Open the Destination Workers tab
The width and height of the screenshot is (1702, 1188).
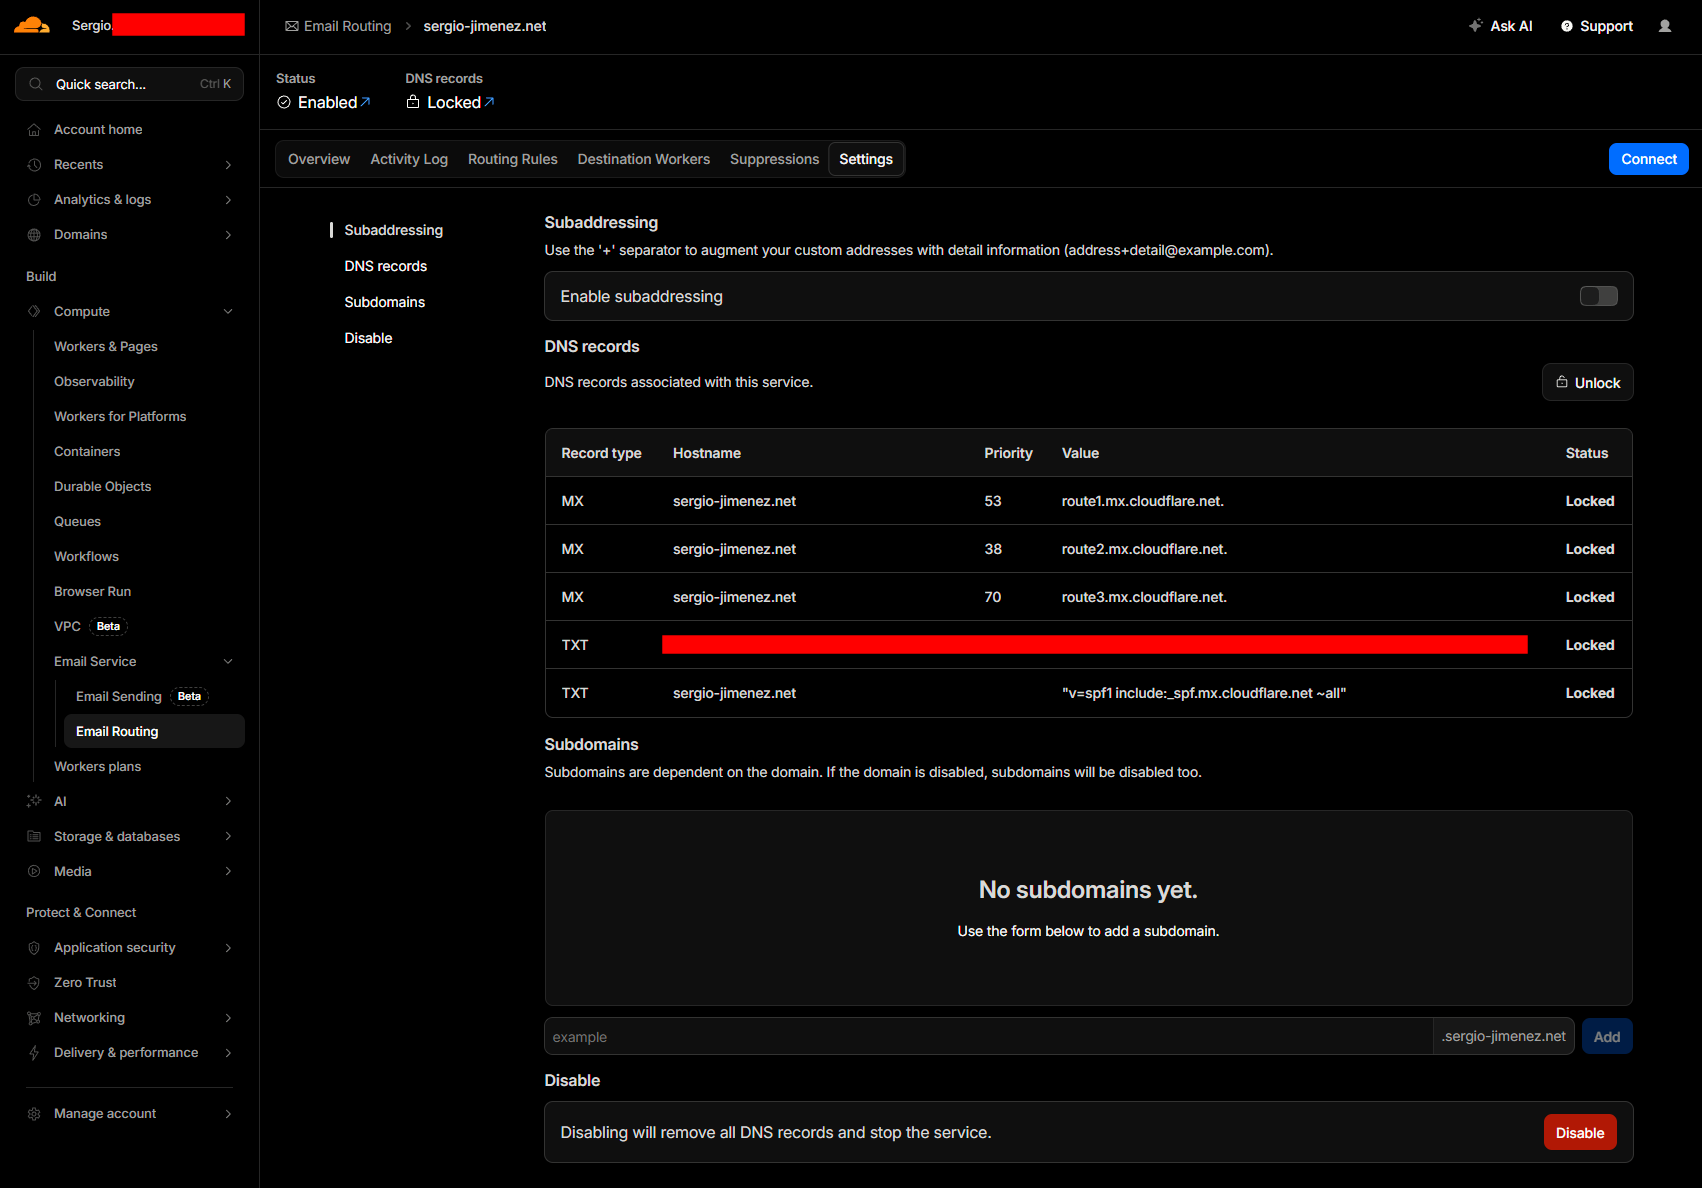click(x=644, y=159)
